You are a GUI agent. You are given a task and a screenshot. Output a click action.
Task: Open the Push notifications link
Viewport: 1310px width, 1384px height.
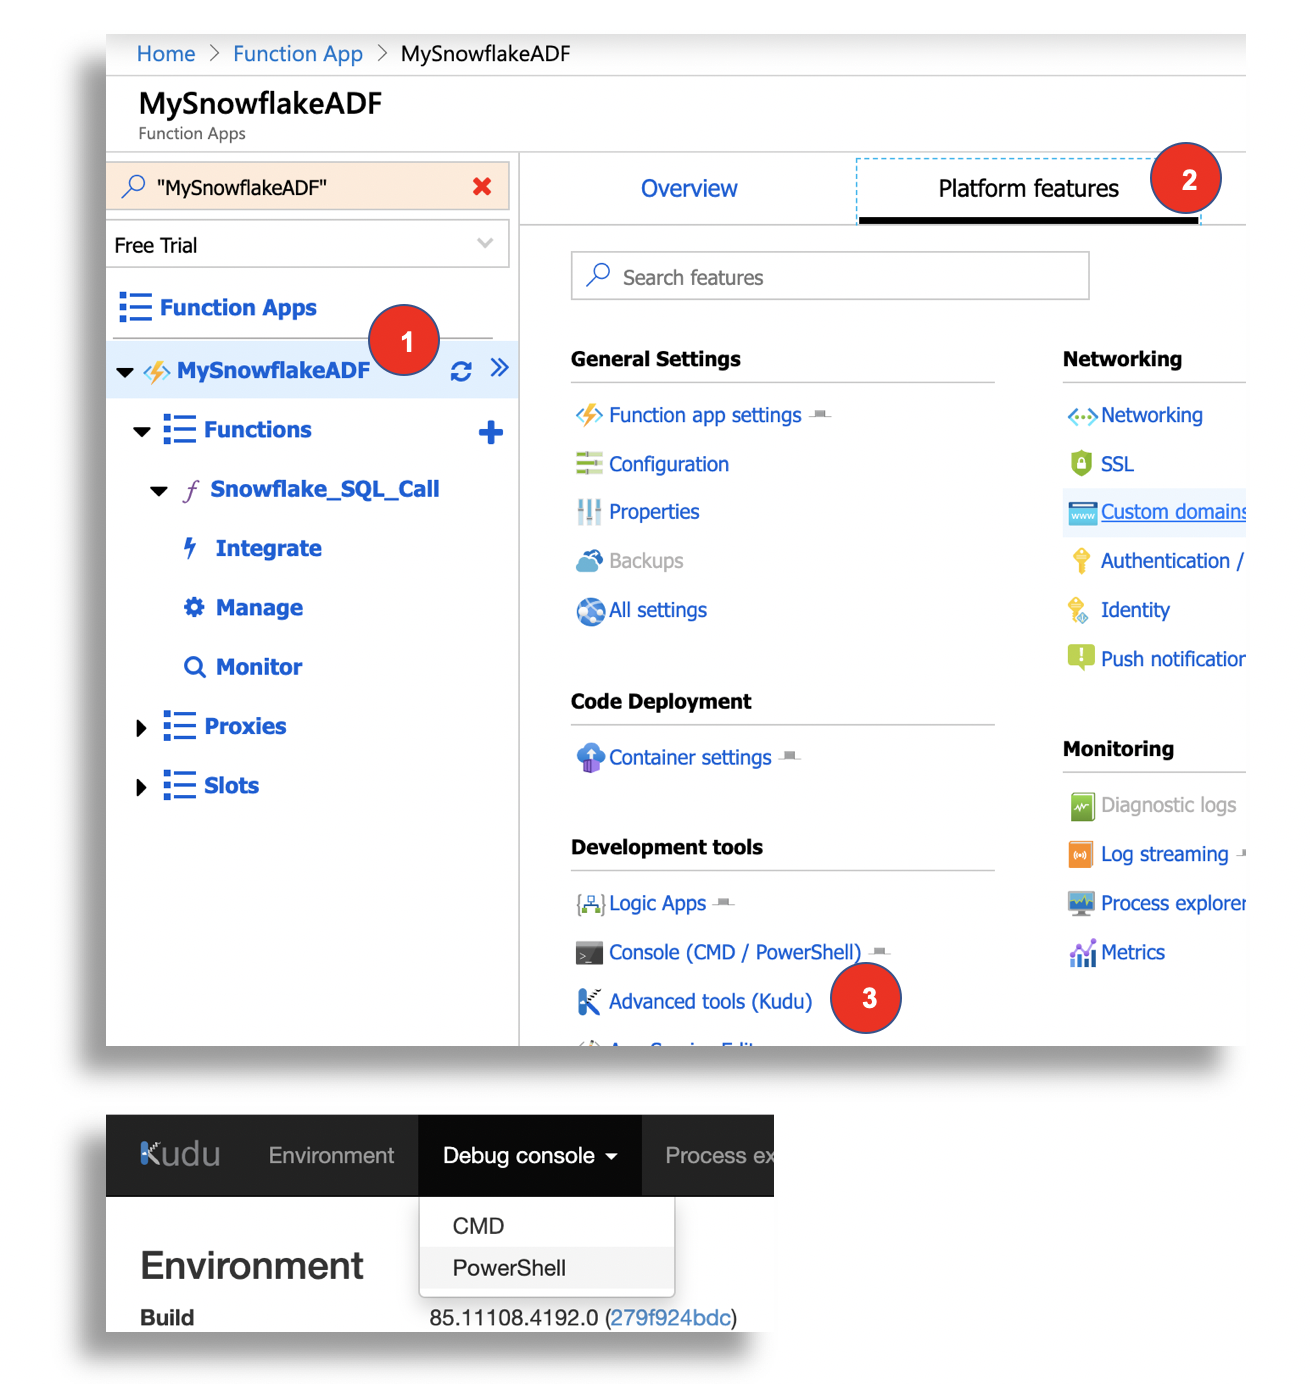click(x=1173, y=659)
